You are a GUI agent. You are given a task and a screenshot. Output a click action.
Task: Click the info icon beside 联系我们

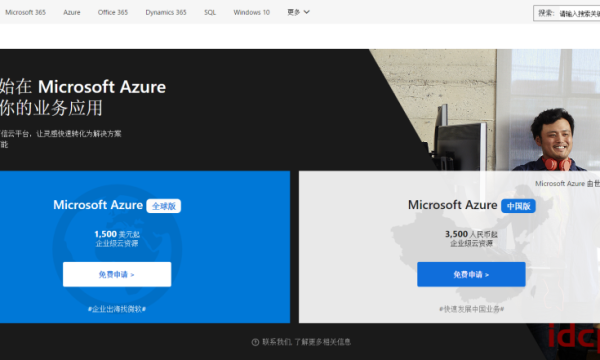[255, 342]
